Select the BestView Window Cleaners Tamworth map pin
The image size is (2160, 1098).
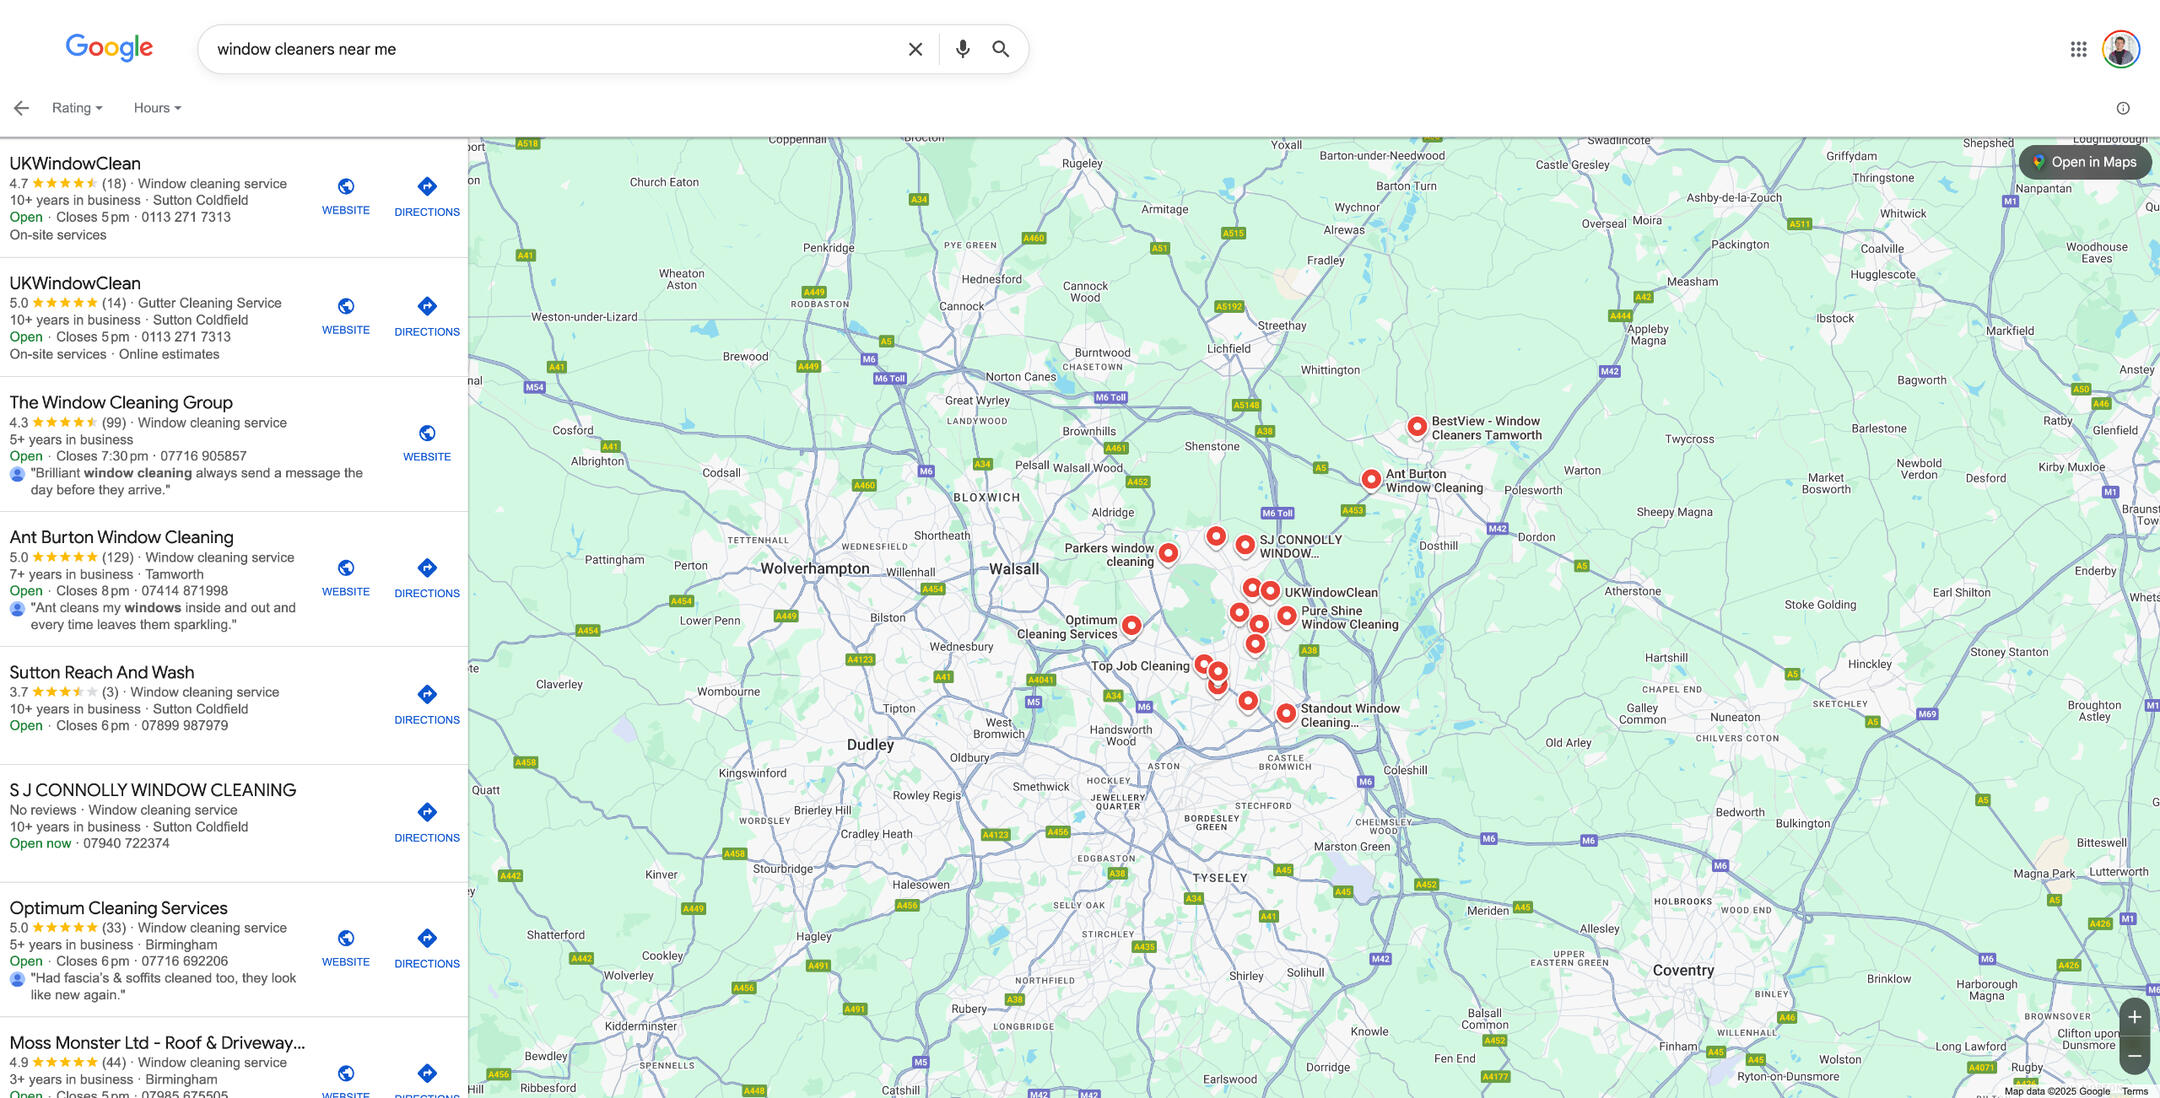point(1417,427)
